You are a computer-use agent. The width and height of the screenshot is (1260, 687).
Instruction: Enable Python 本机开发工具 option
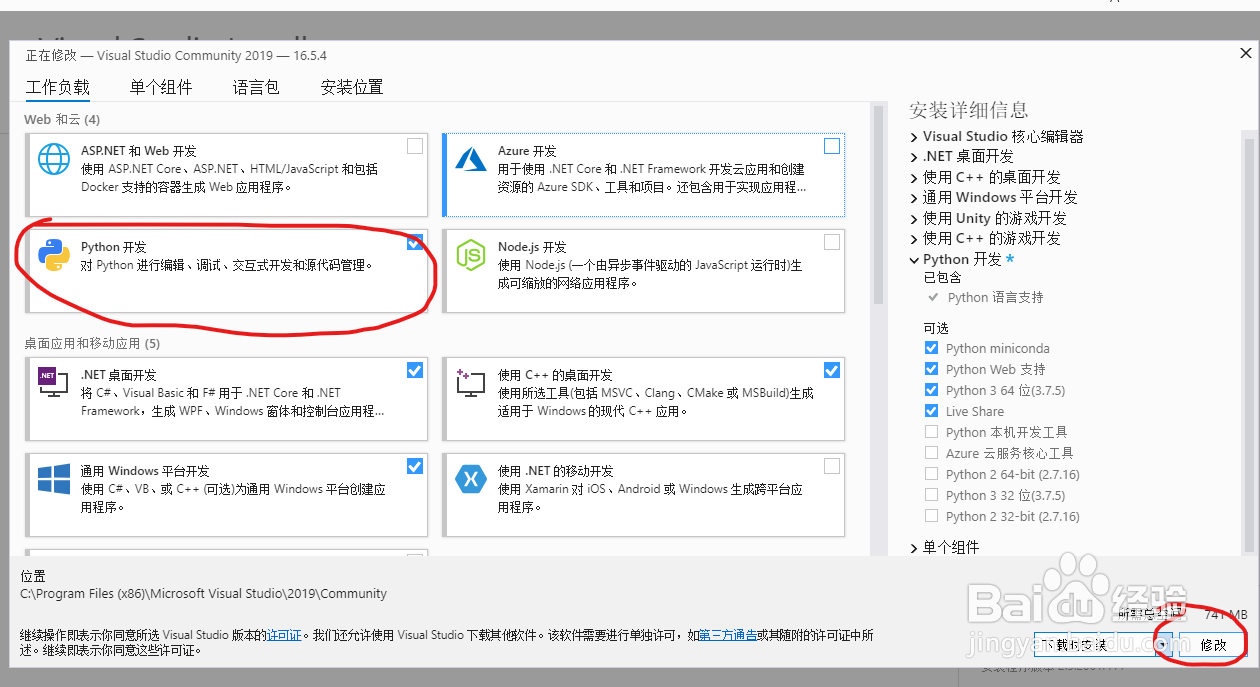[932, 432]
